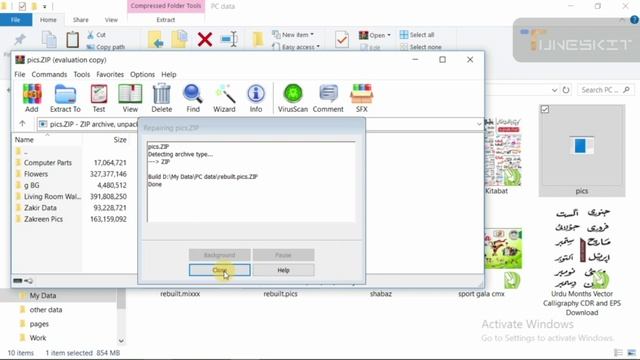Open the View tool in WinRAR
640x360 pixels.
click(x=130, y=98)
